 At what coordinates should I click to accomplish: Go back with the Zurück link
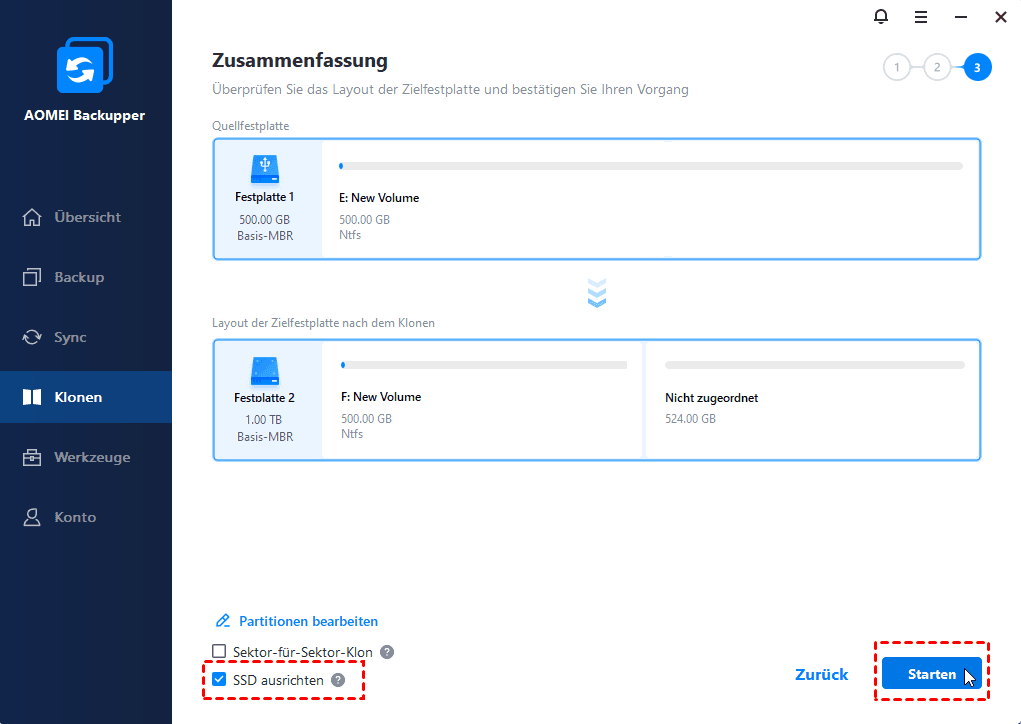point(821,675)
